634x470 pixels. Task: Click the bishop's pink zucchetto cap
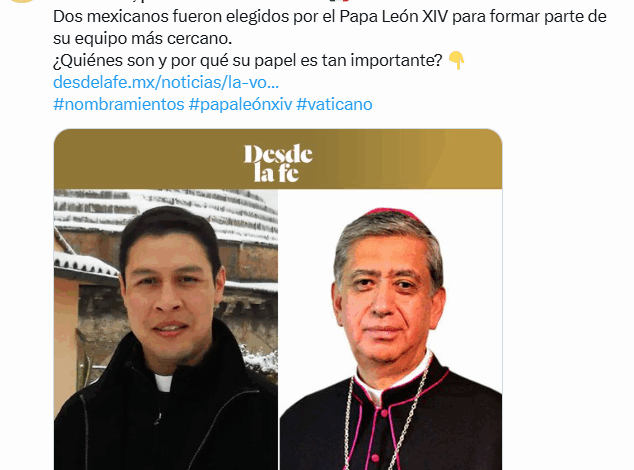(x=390, y=213)
